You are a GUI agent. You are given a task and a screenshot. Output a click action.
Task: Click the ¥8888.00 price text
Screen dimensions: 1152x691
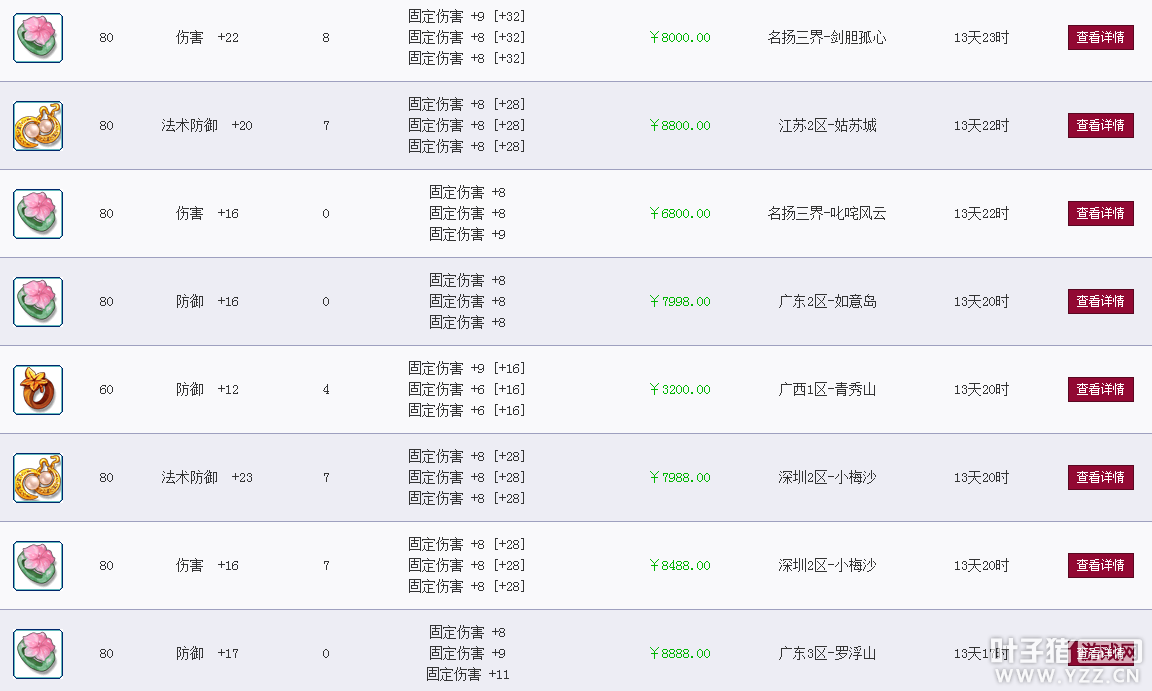coord(680,654)
